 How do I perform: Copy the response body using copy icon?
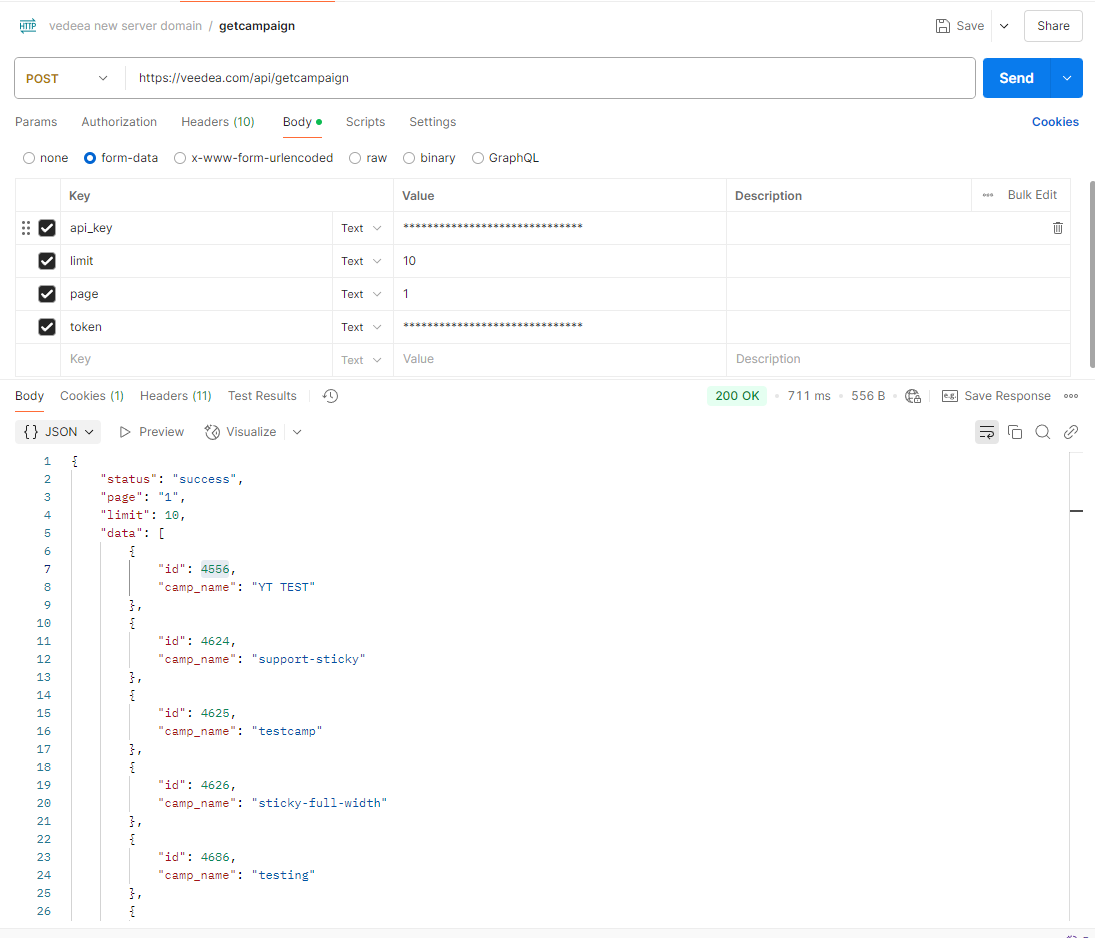pos(1015,432)
